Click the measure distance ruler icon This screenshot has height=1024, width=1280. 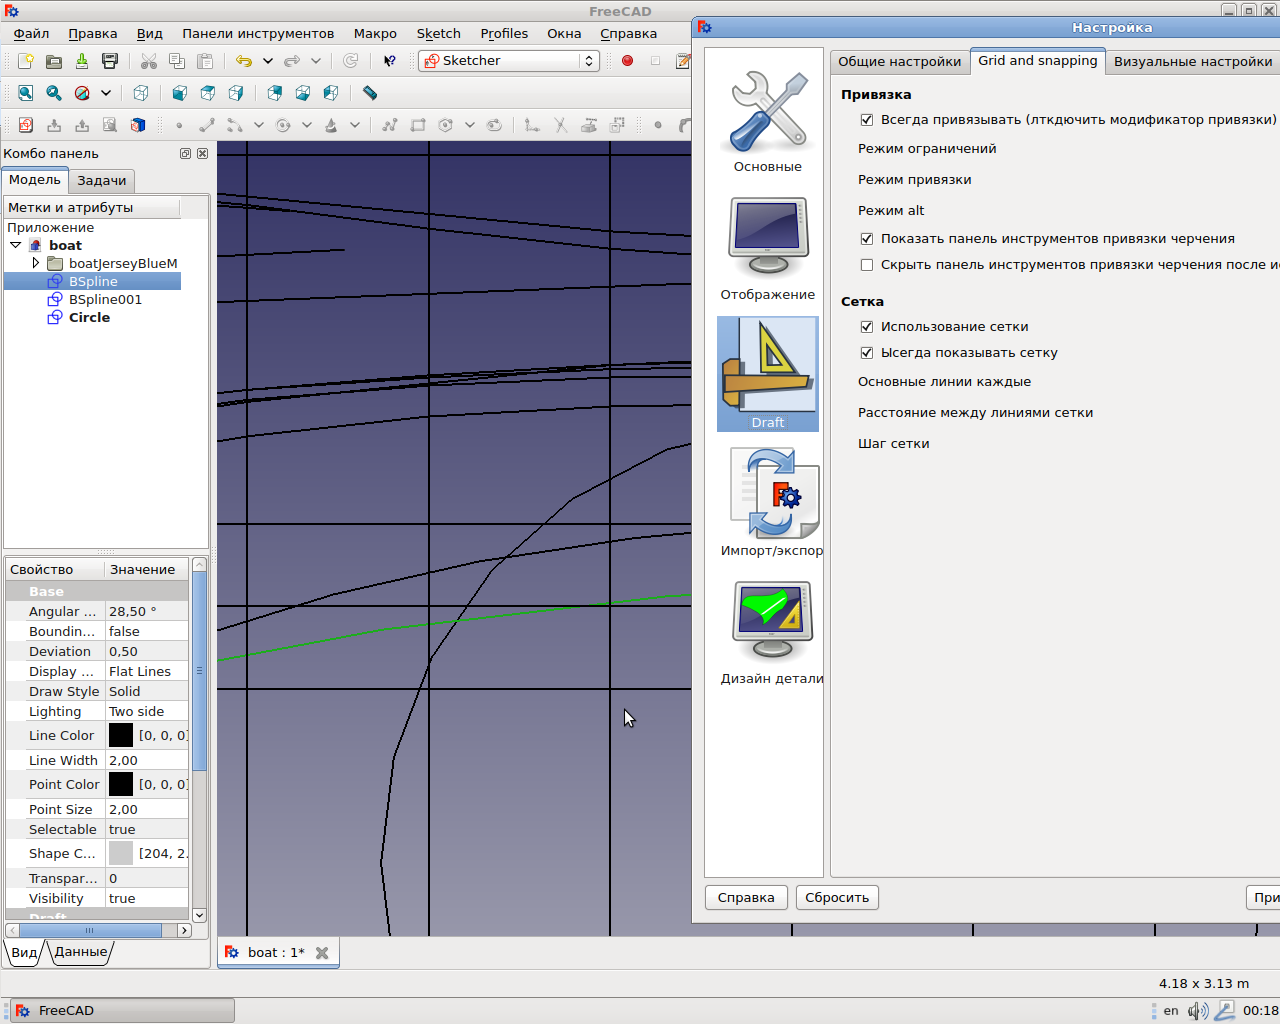tap(370, 93)
